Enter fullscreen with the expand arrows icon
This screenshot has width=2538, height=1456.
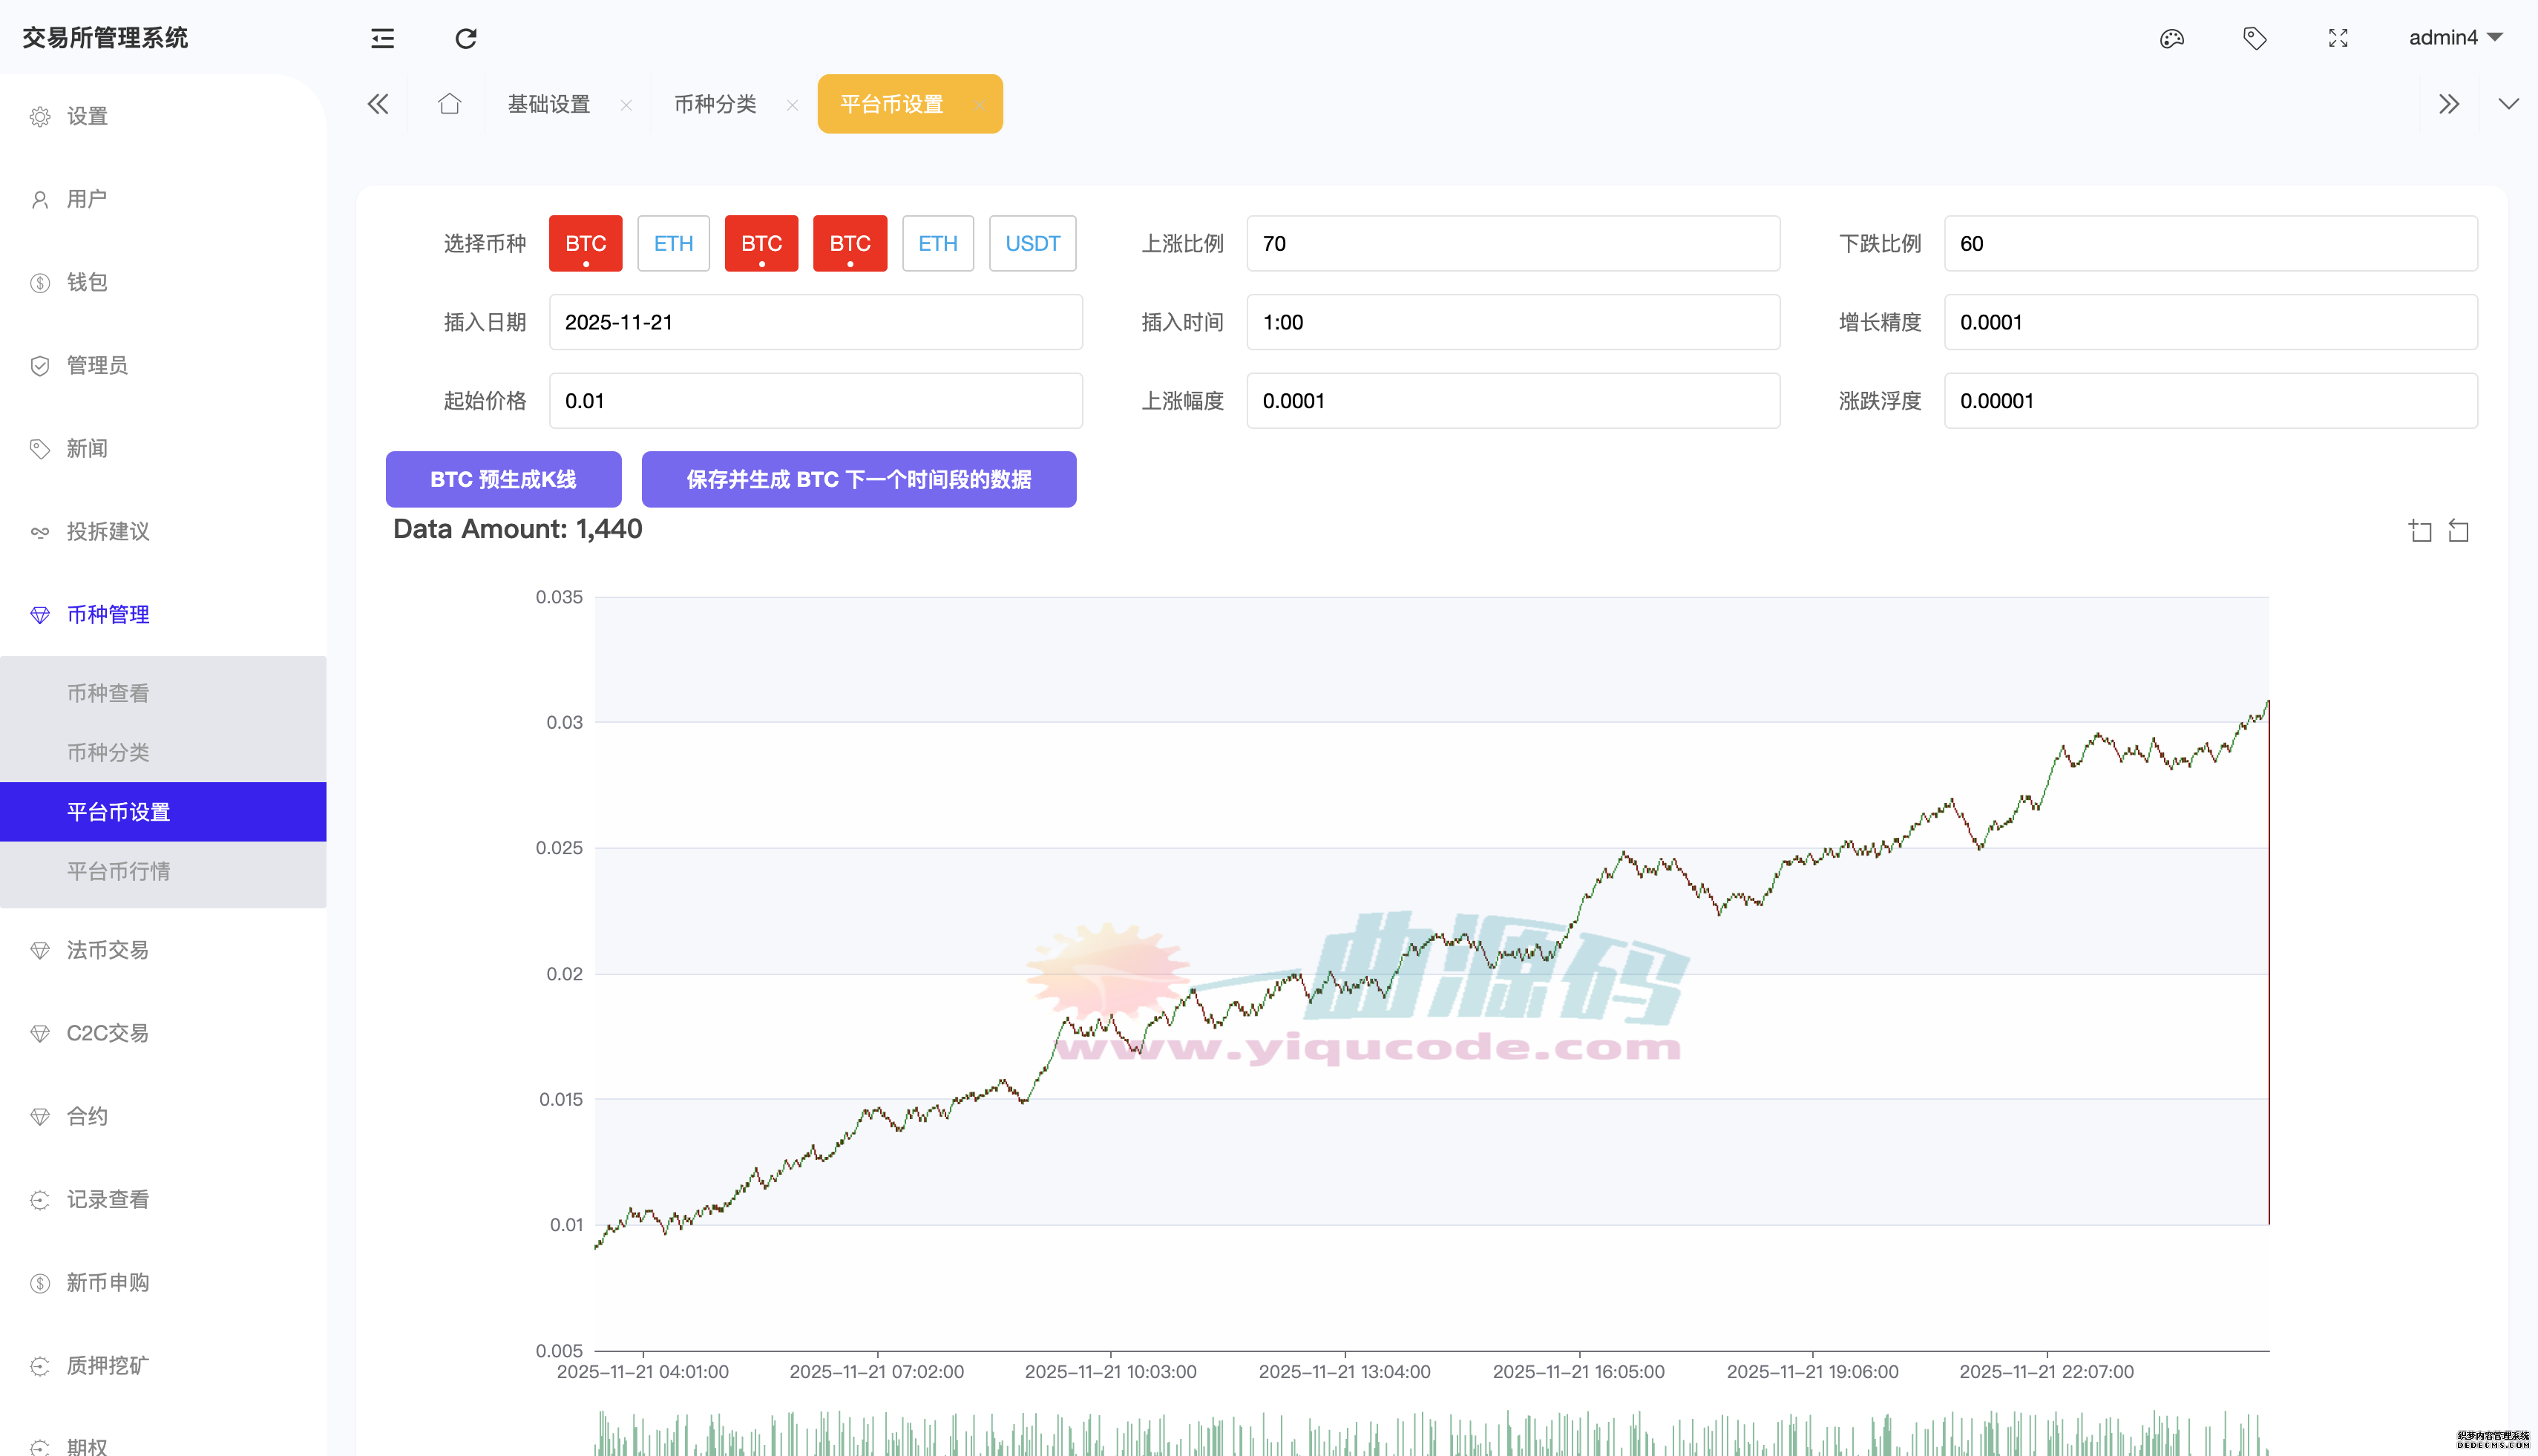(x=2338, y=38)
